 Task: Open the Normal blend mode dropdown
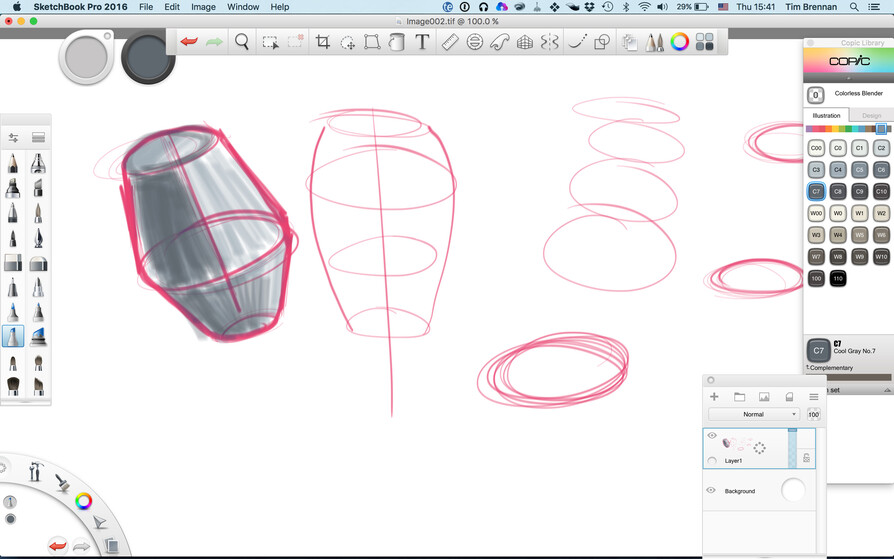click(753, 414)
